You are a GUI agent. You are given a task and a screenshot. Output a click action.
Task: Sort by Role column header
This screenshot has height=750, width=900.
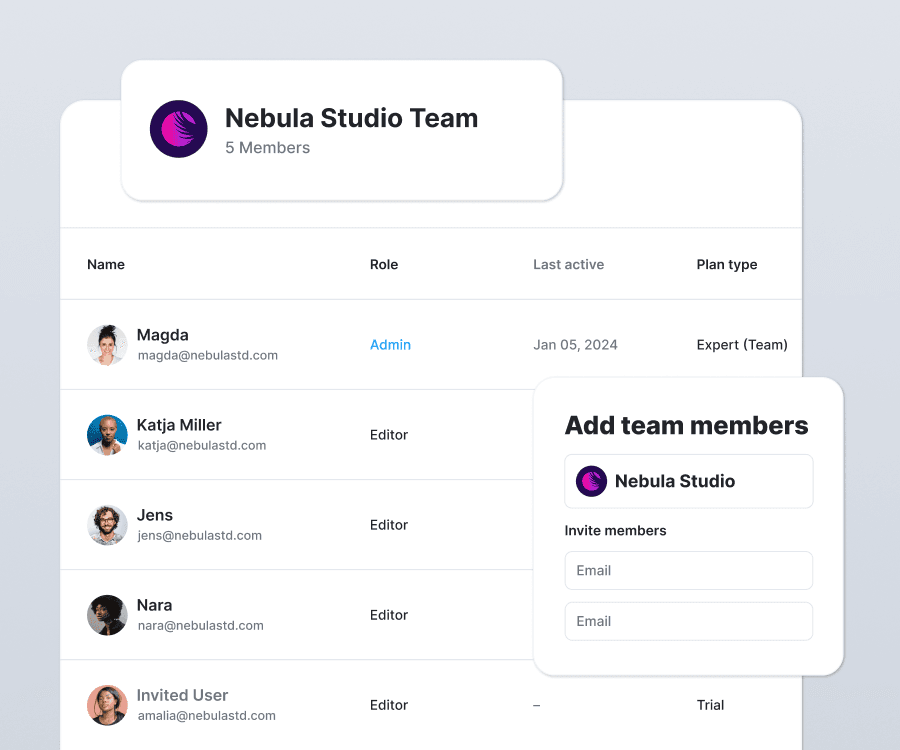[x=384, y=265]
